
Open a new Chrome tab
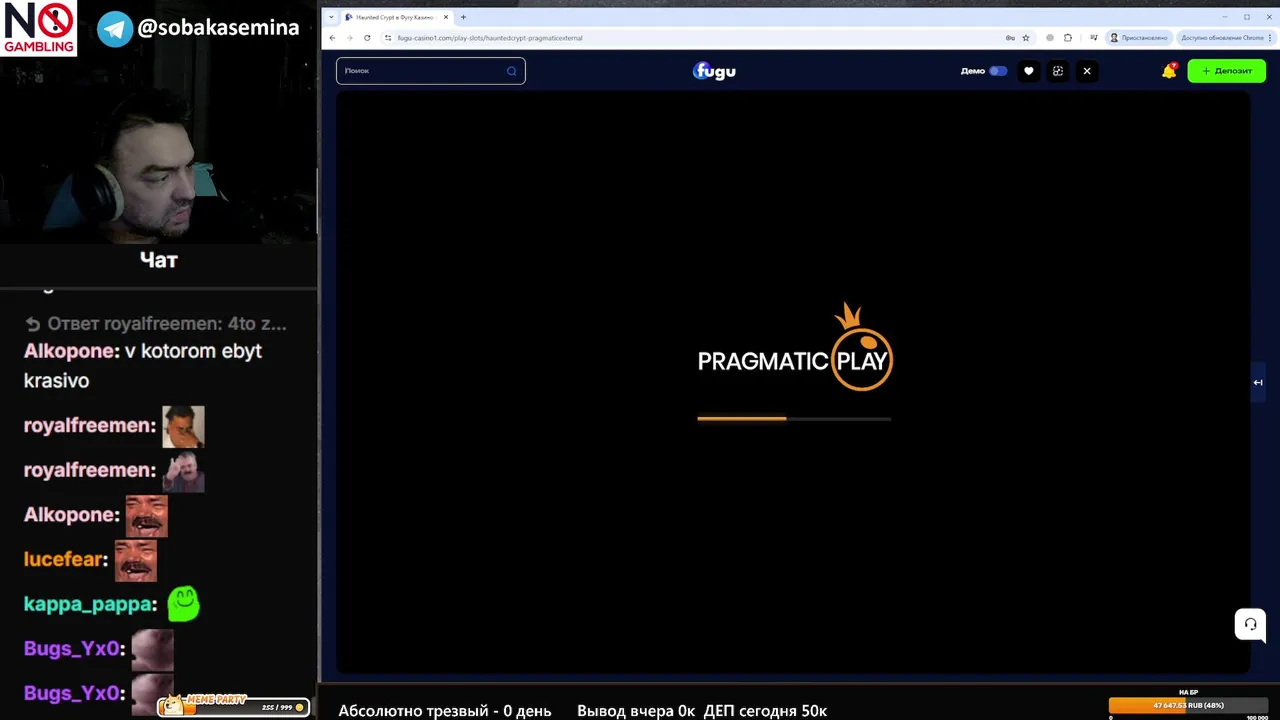click(463, 17)
